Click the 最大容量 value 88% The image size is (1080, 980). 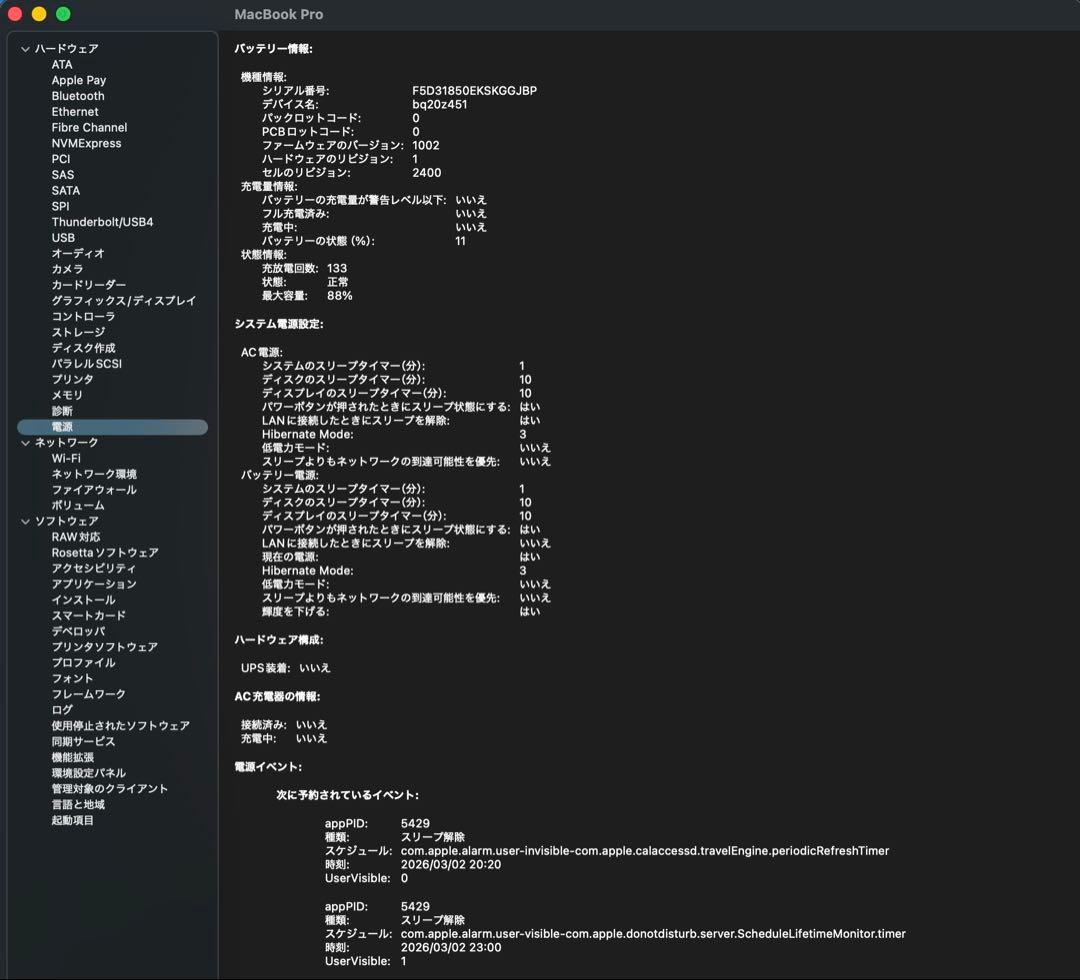point(340,296)
